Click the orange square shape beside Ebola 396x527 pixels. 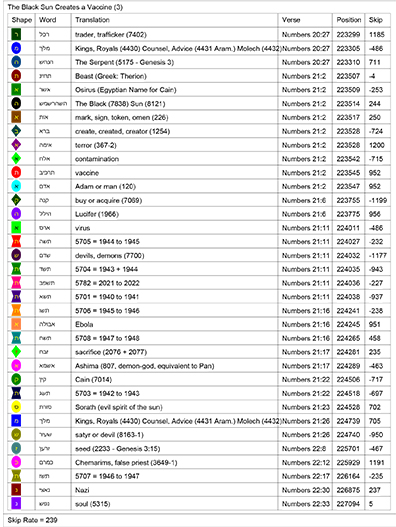pyautogui.click(x=16, y=324)
